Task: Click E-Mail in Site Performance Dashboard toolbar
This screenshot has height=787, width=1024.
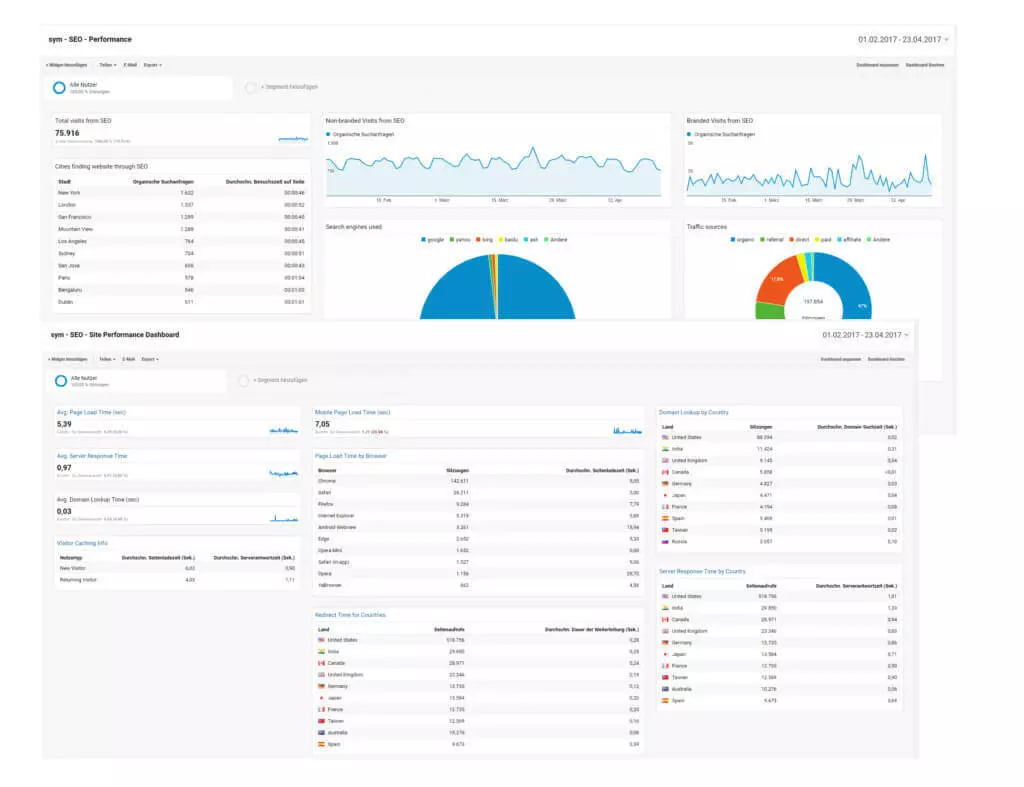Action: point(129,359)
